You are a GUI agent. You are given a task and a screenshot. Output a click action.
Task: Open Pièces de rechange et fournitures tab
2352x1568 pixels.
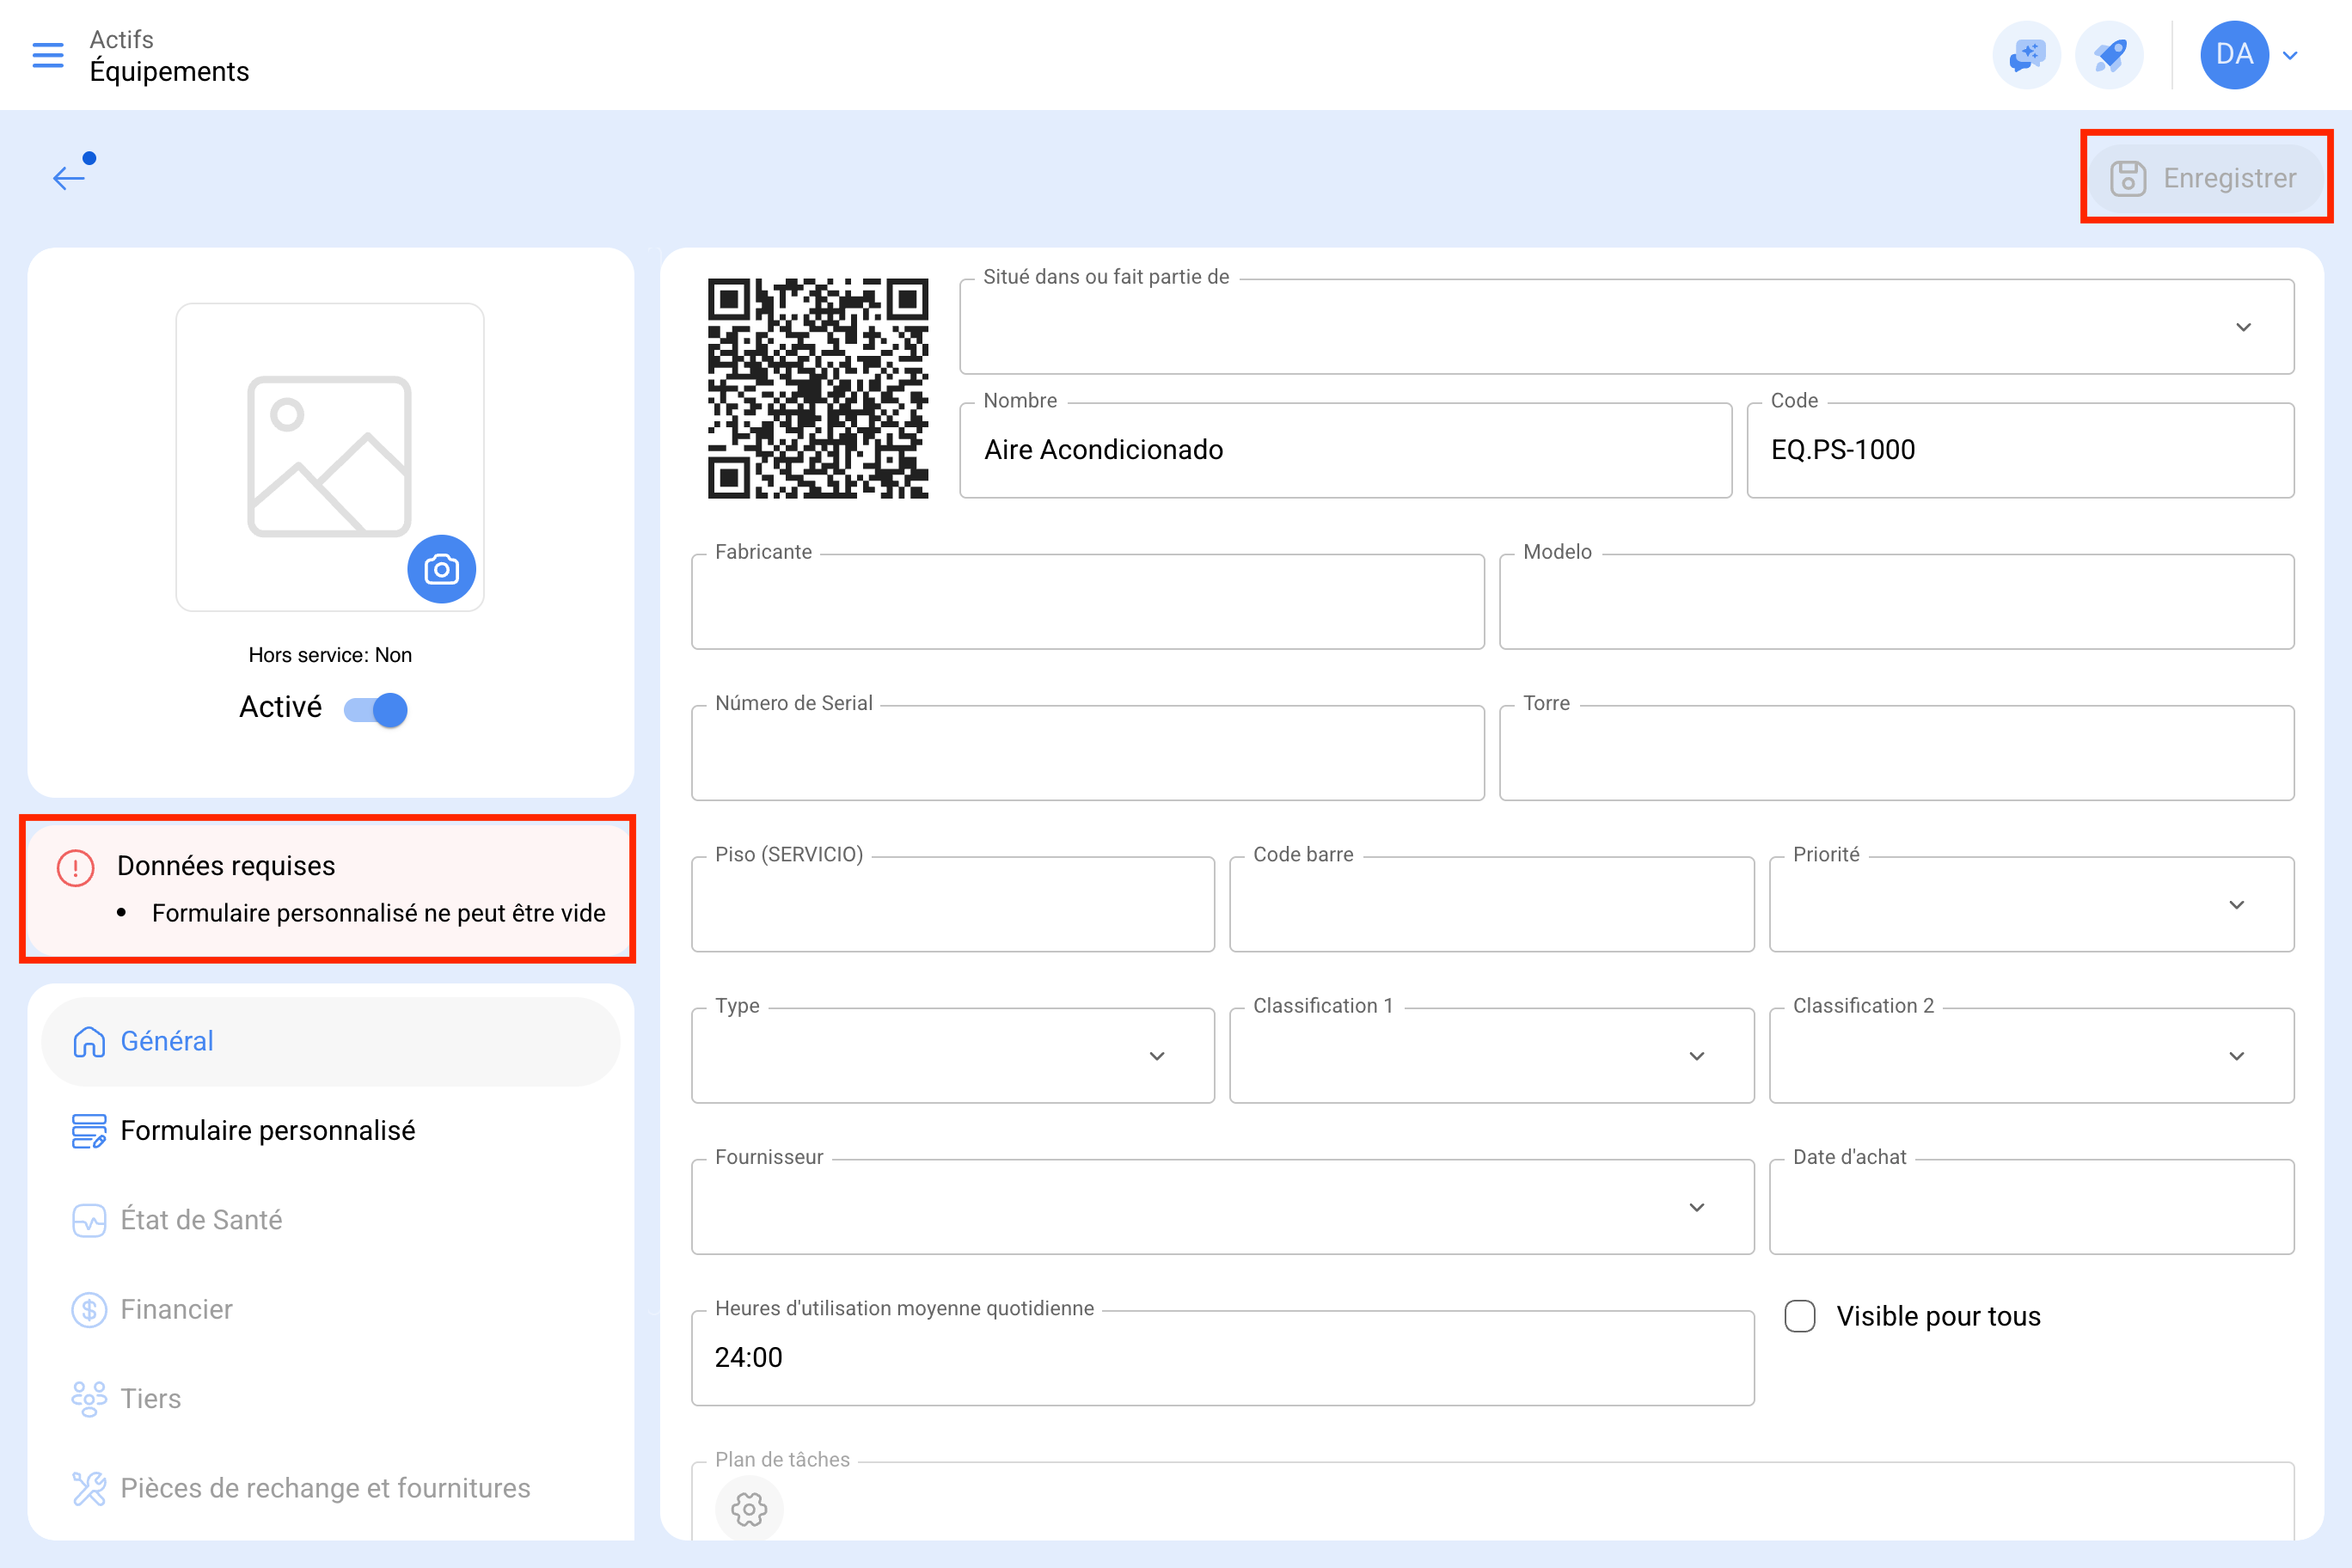click(330, 1488)
